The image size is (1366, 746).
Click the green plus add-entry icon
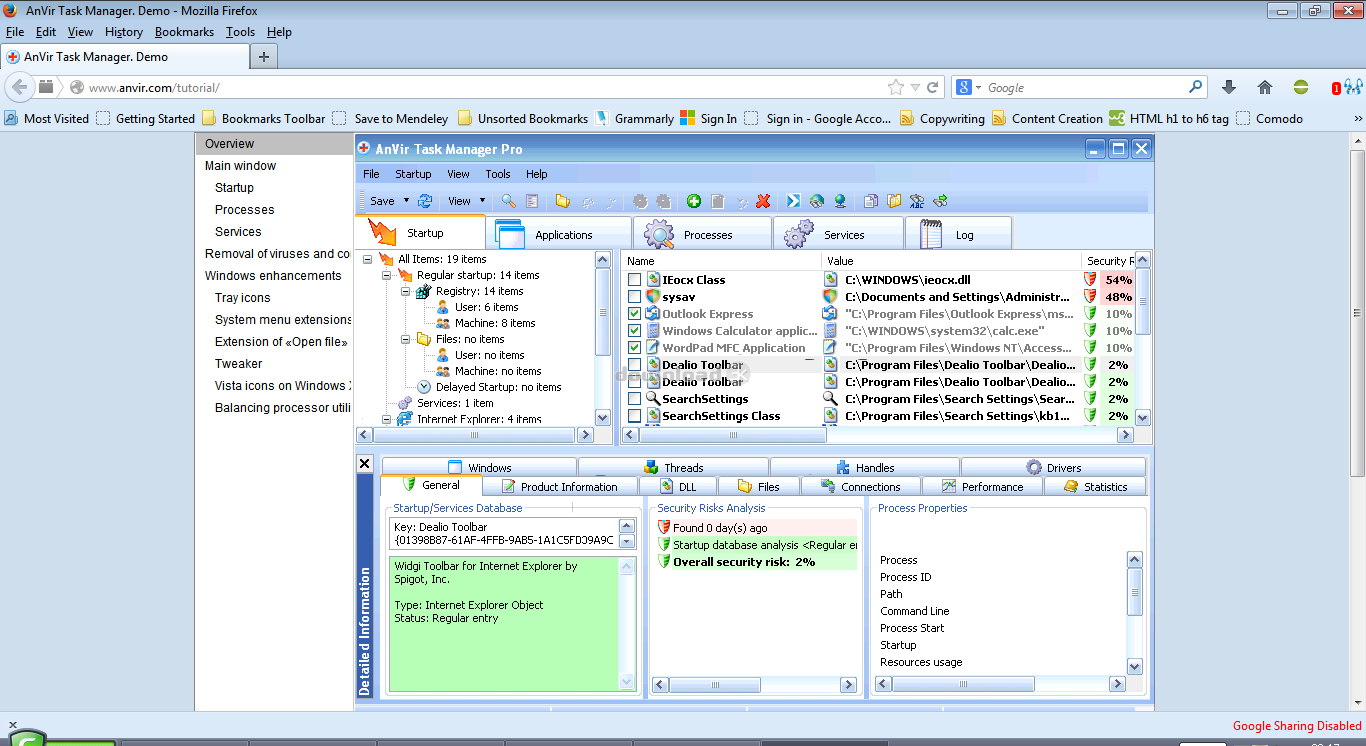[x=694, y=201]
